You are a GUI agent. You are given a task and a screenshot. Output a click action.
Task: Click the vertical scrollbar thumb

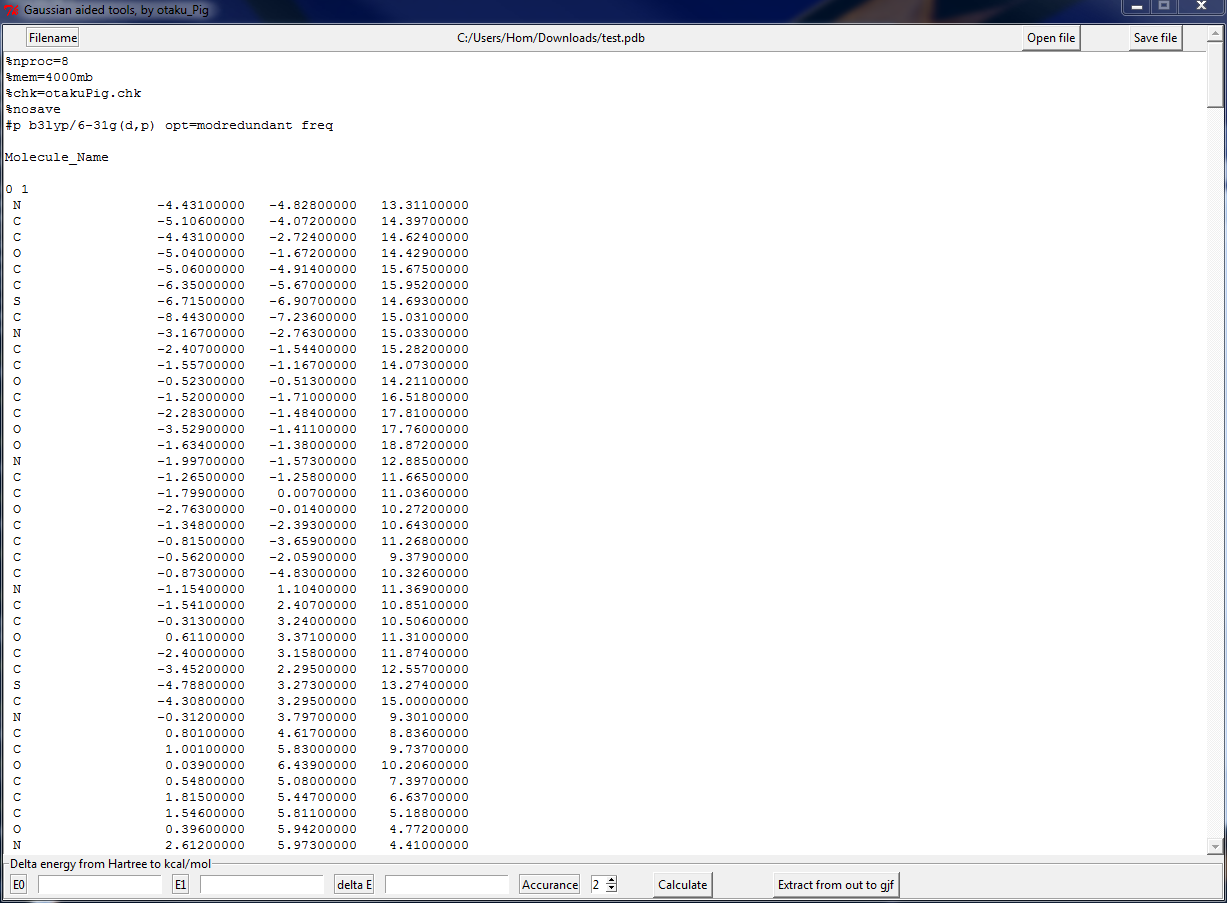click(1215, 74)
